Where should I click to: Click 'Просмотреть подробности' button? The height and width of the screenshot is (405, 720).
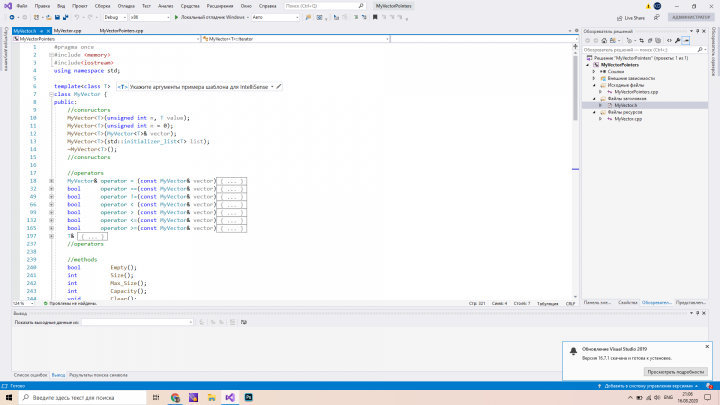point(675,372)
